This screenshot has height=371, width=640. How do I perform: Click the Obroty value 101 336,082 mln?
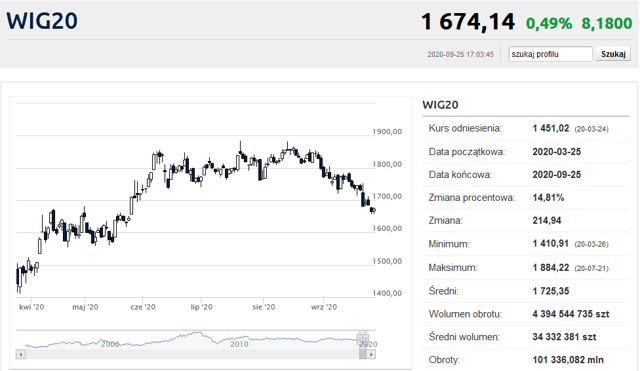click(x=568, y=360)
